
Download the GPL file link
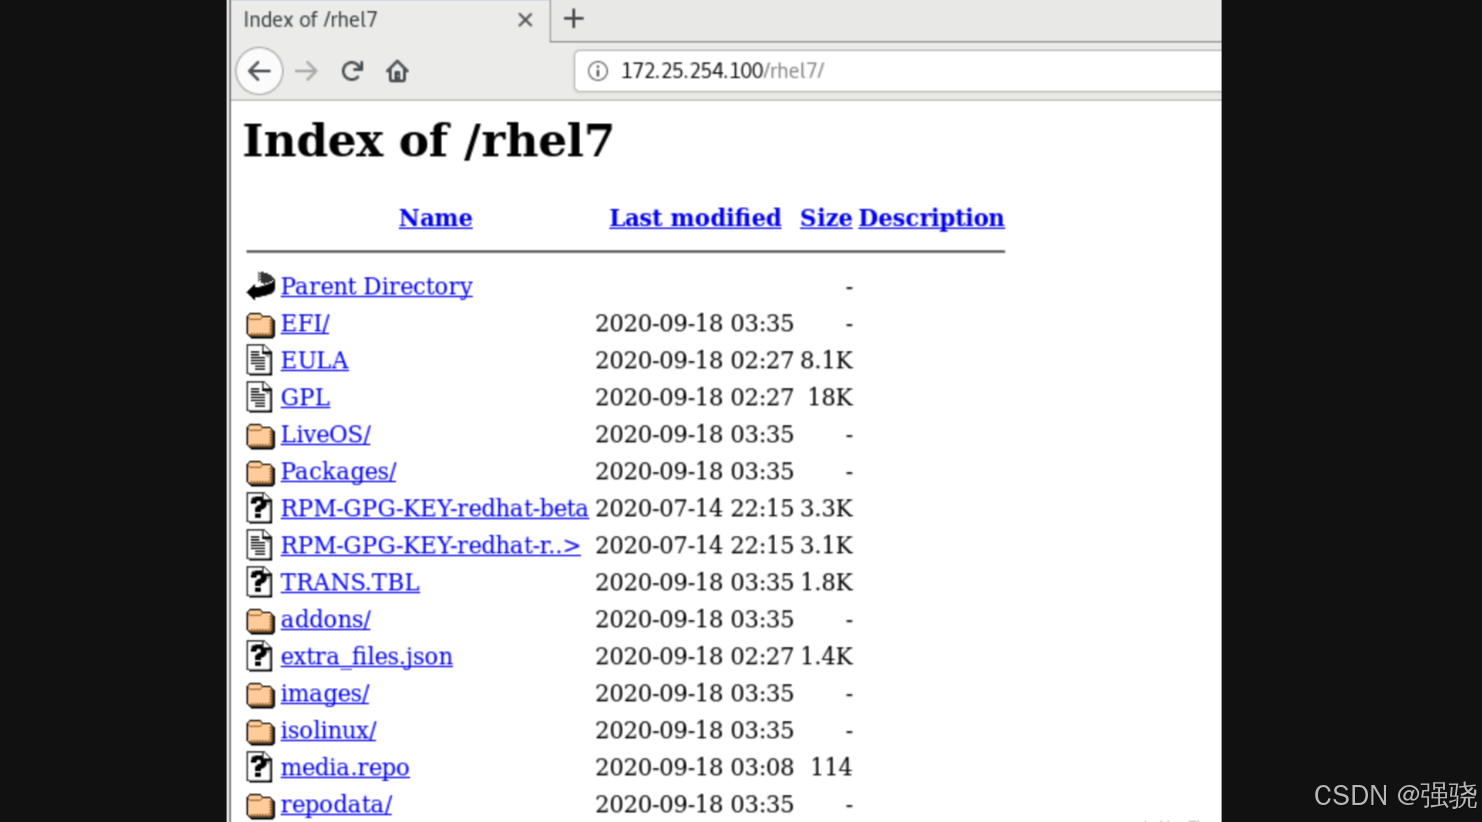pyautogui.click(x=304, y=397)
